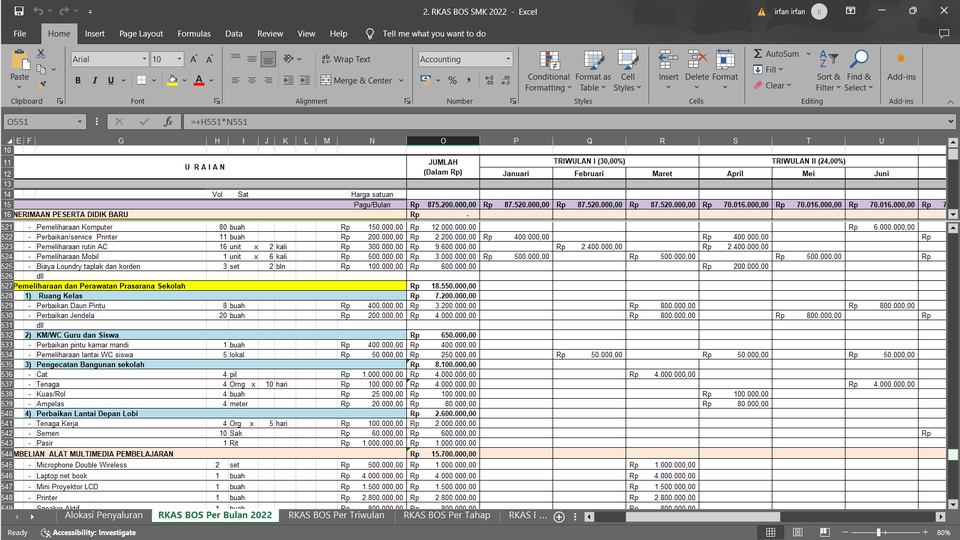
Task: Decrease indent of cell contents
Action: click(288, 80)
